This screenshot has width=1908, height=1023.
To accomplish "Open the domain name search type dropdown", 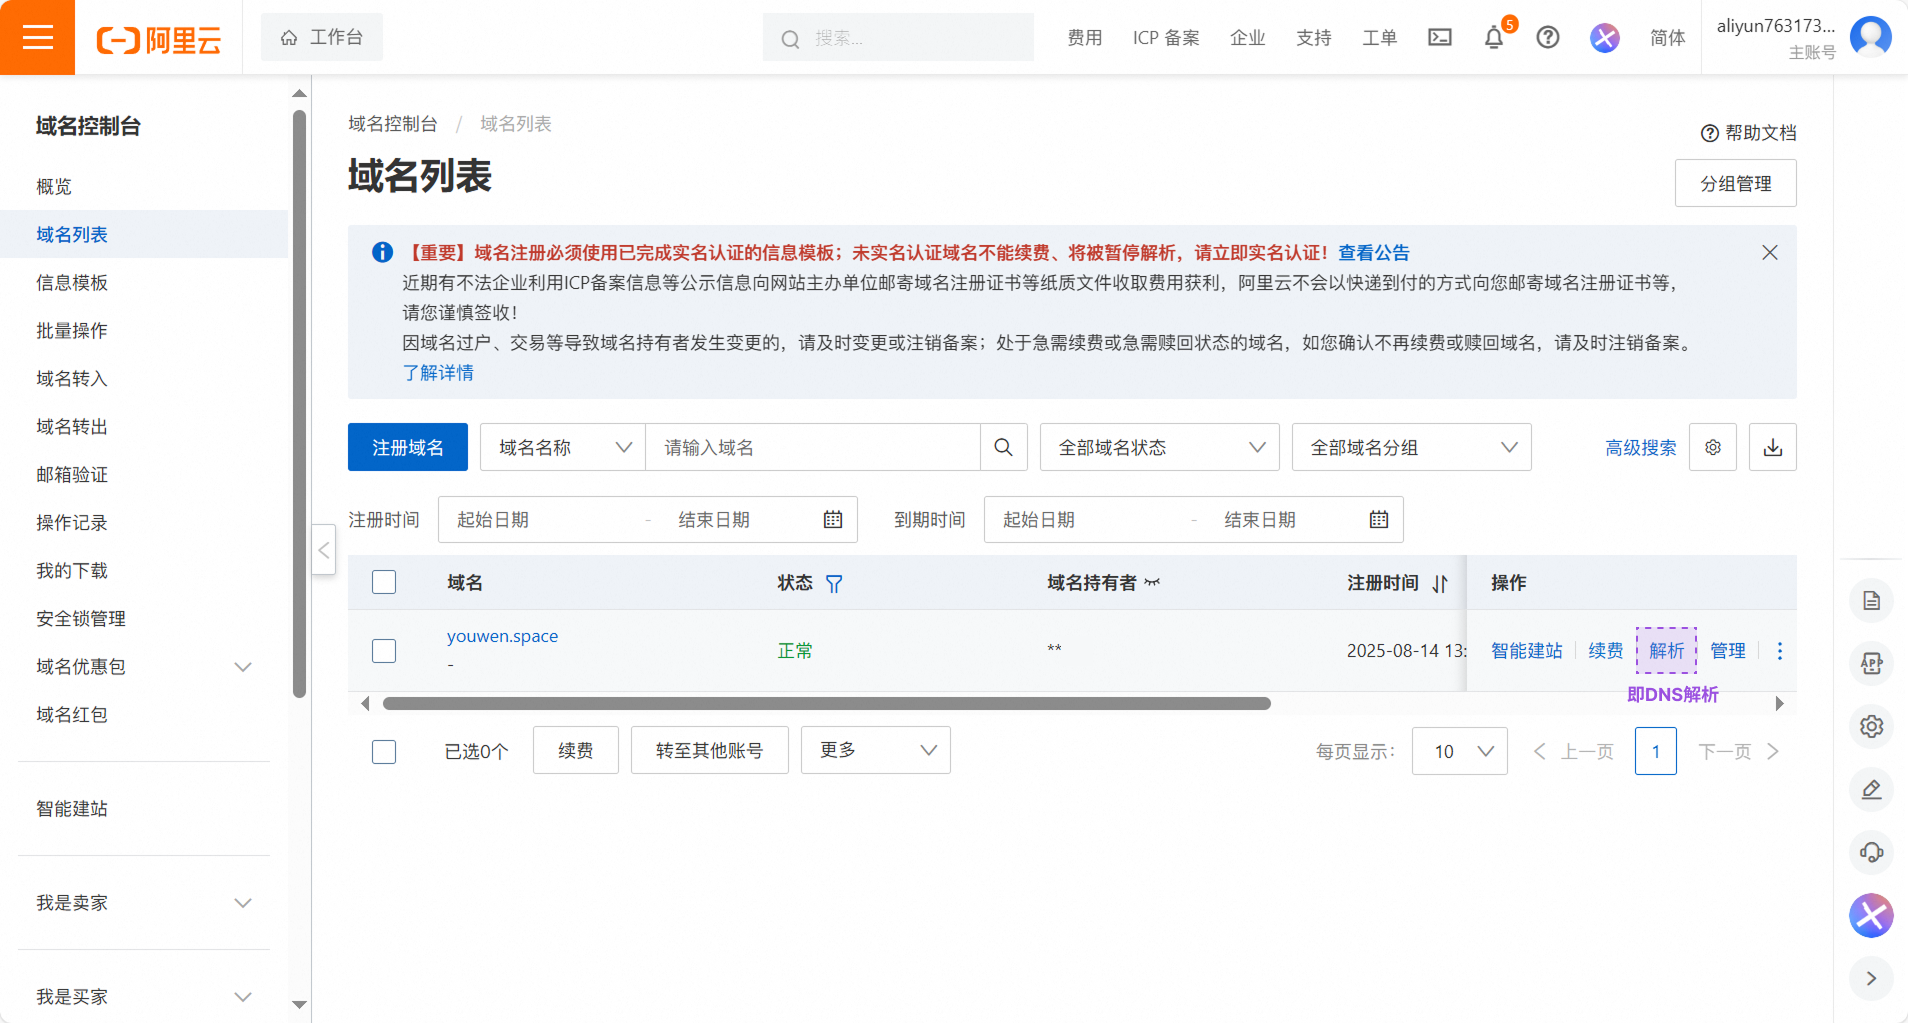I will point(563,447).
